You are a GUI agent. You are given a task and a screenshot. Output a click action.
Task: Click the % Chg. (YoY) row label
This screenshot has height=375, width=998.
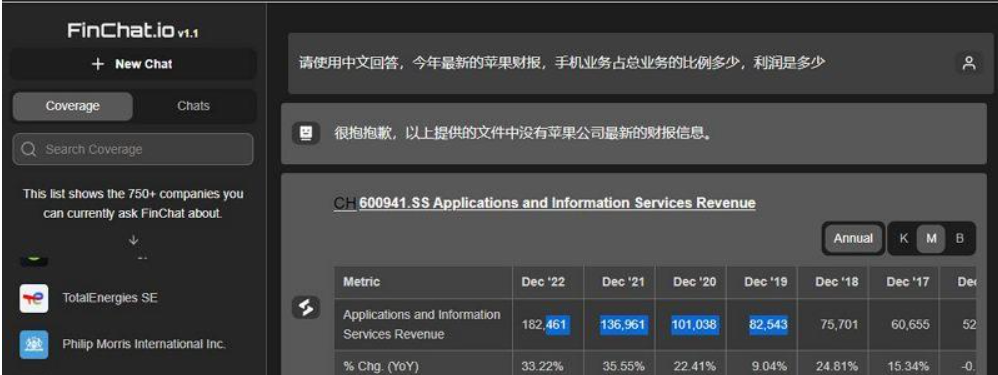[x=381, y=366]
